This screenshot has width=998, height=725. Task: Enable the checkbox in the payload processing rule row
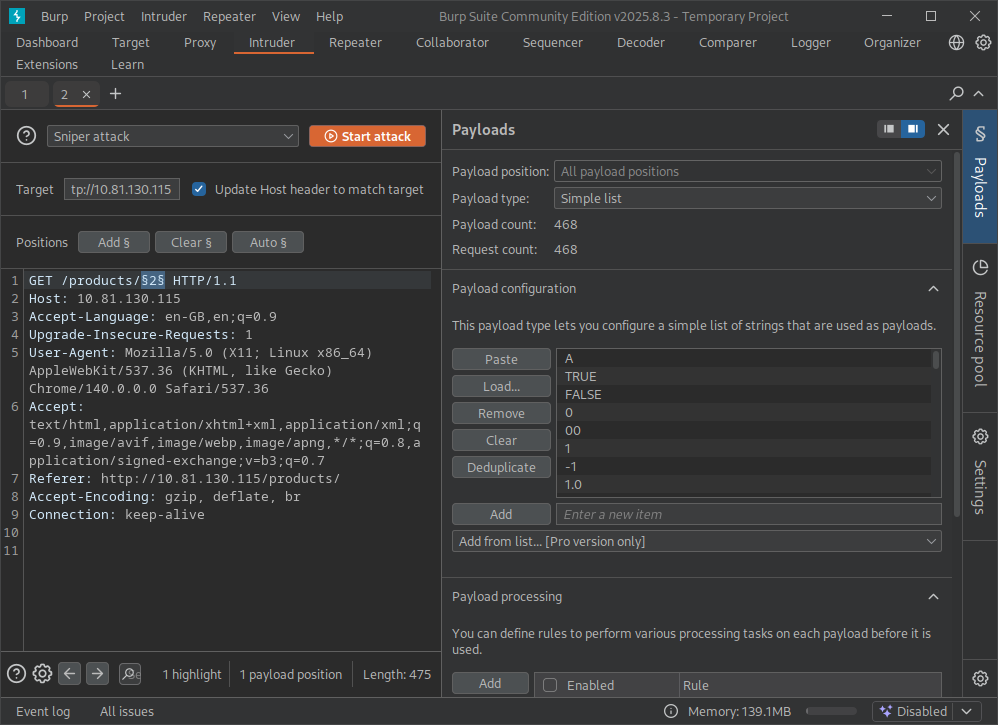point(549,685)
